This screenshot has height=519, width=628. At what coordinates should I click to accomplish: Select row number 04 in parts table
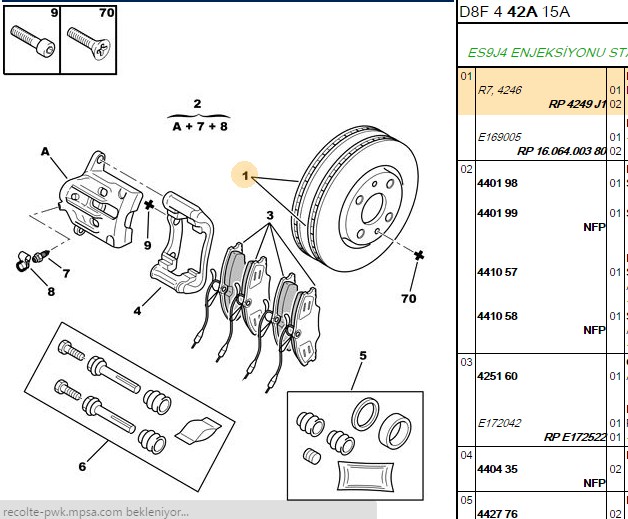[x=466, y=455]
